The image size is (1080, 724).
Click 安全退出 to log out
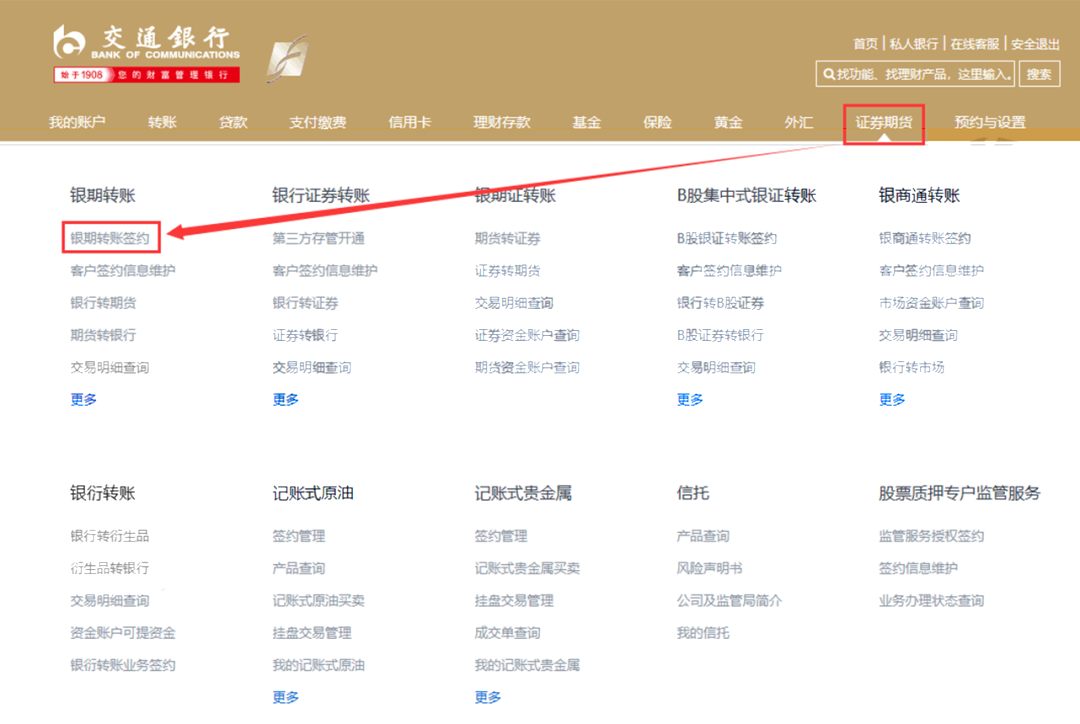pyautogui.click(x=1035, y=44)
